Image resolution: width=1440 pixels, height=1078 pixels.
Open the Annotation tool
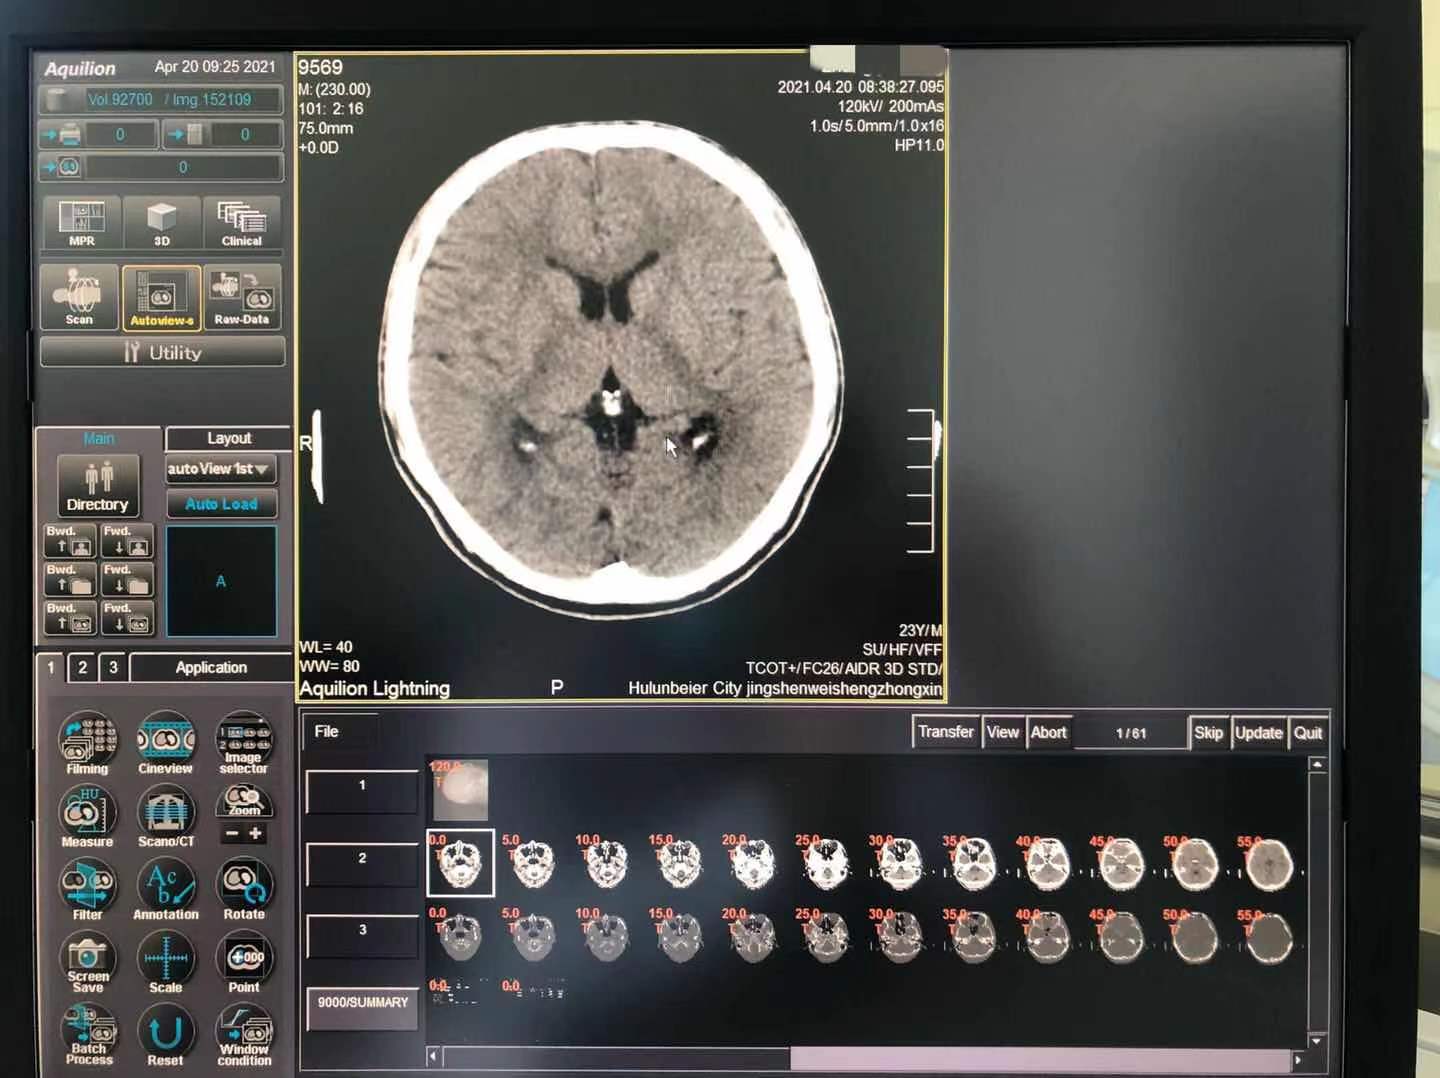165,888
